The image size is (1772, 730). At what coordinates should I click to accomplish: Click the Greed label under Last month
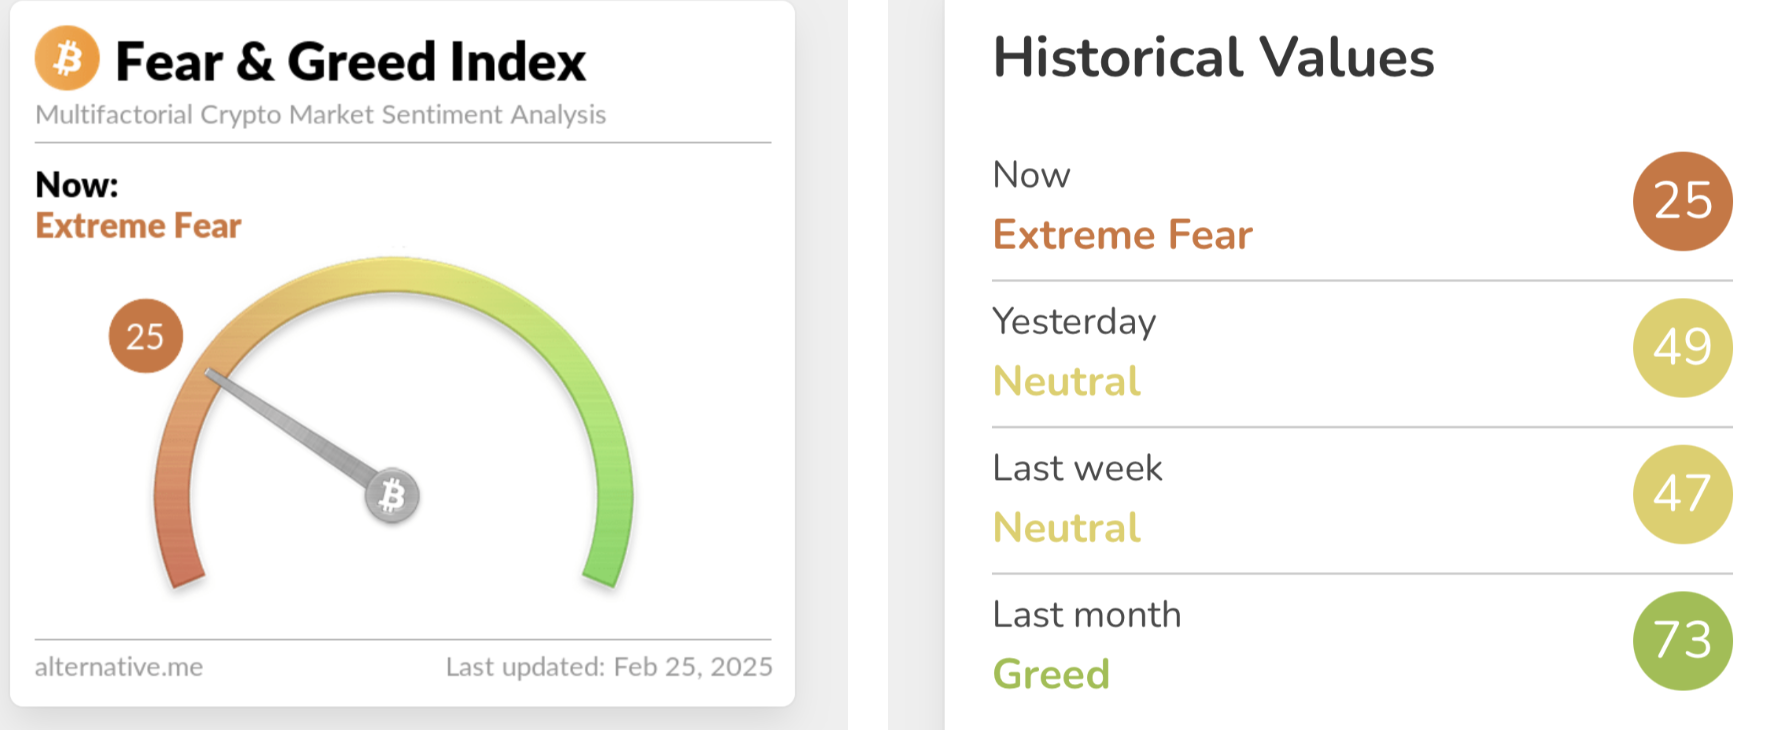pyautogui.click(x=1051, y=674)
